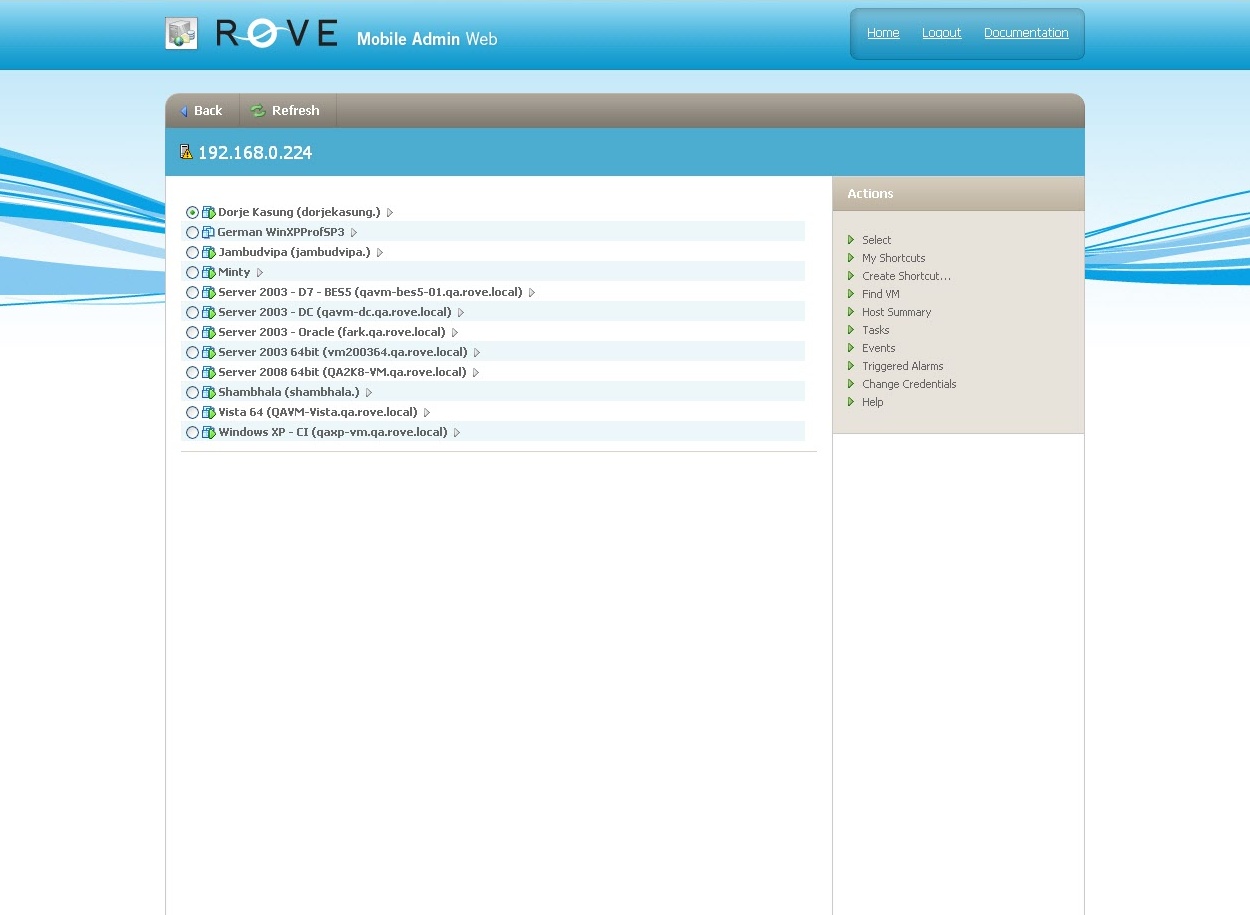
Task: Open the Documentation link
Action: click(1026, 33)
